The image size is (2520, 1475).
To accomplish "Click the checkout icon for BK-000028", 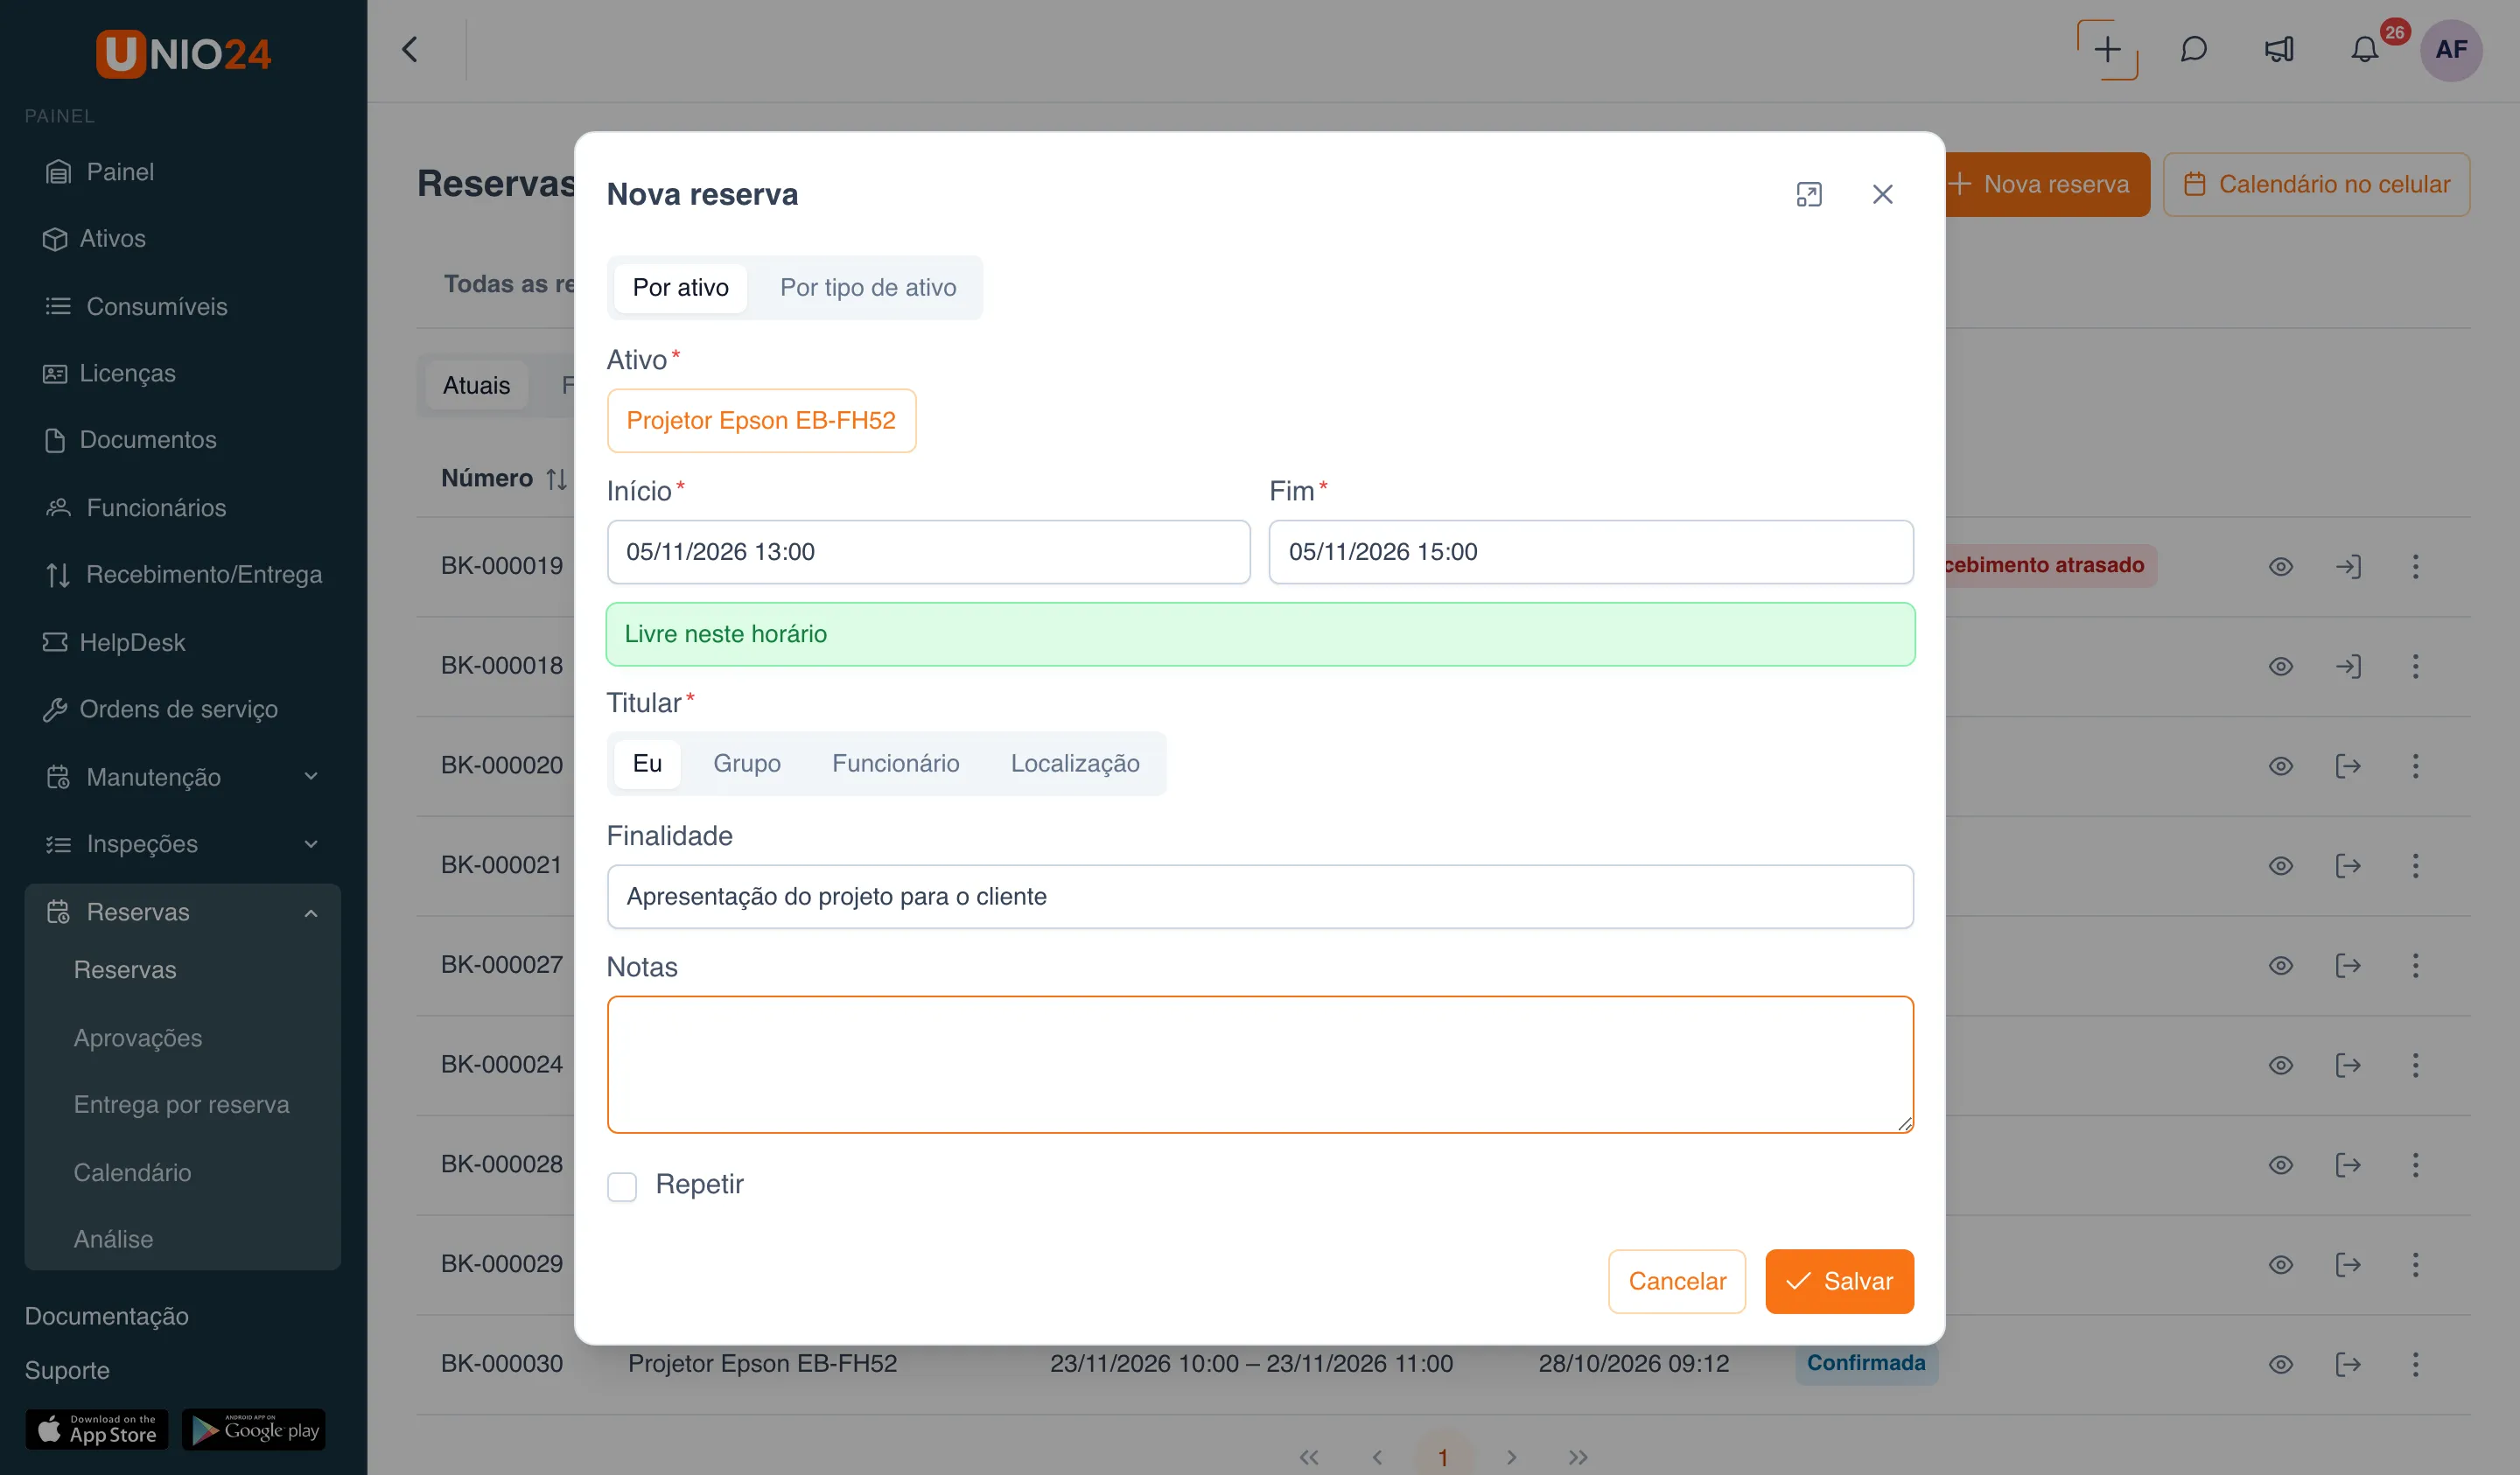I will tap(2348, 1164).
